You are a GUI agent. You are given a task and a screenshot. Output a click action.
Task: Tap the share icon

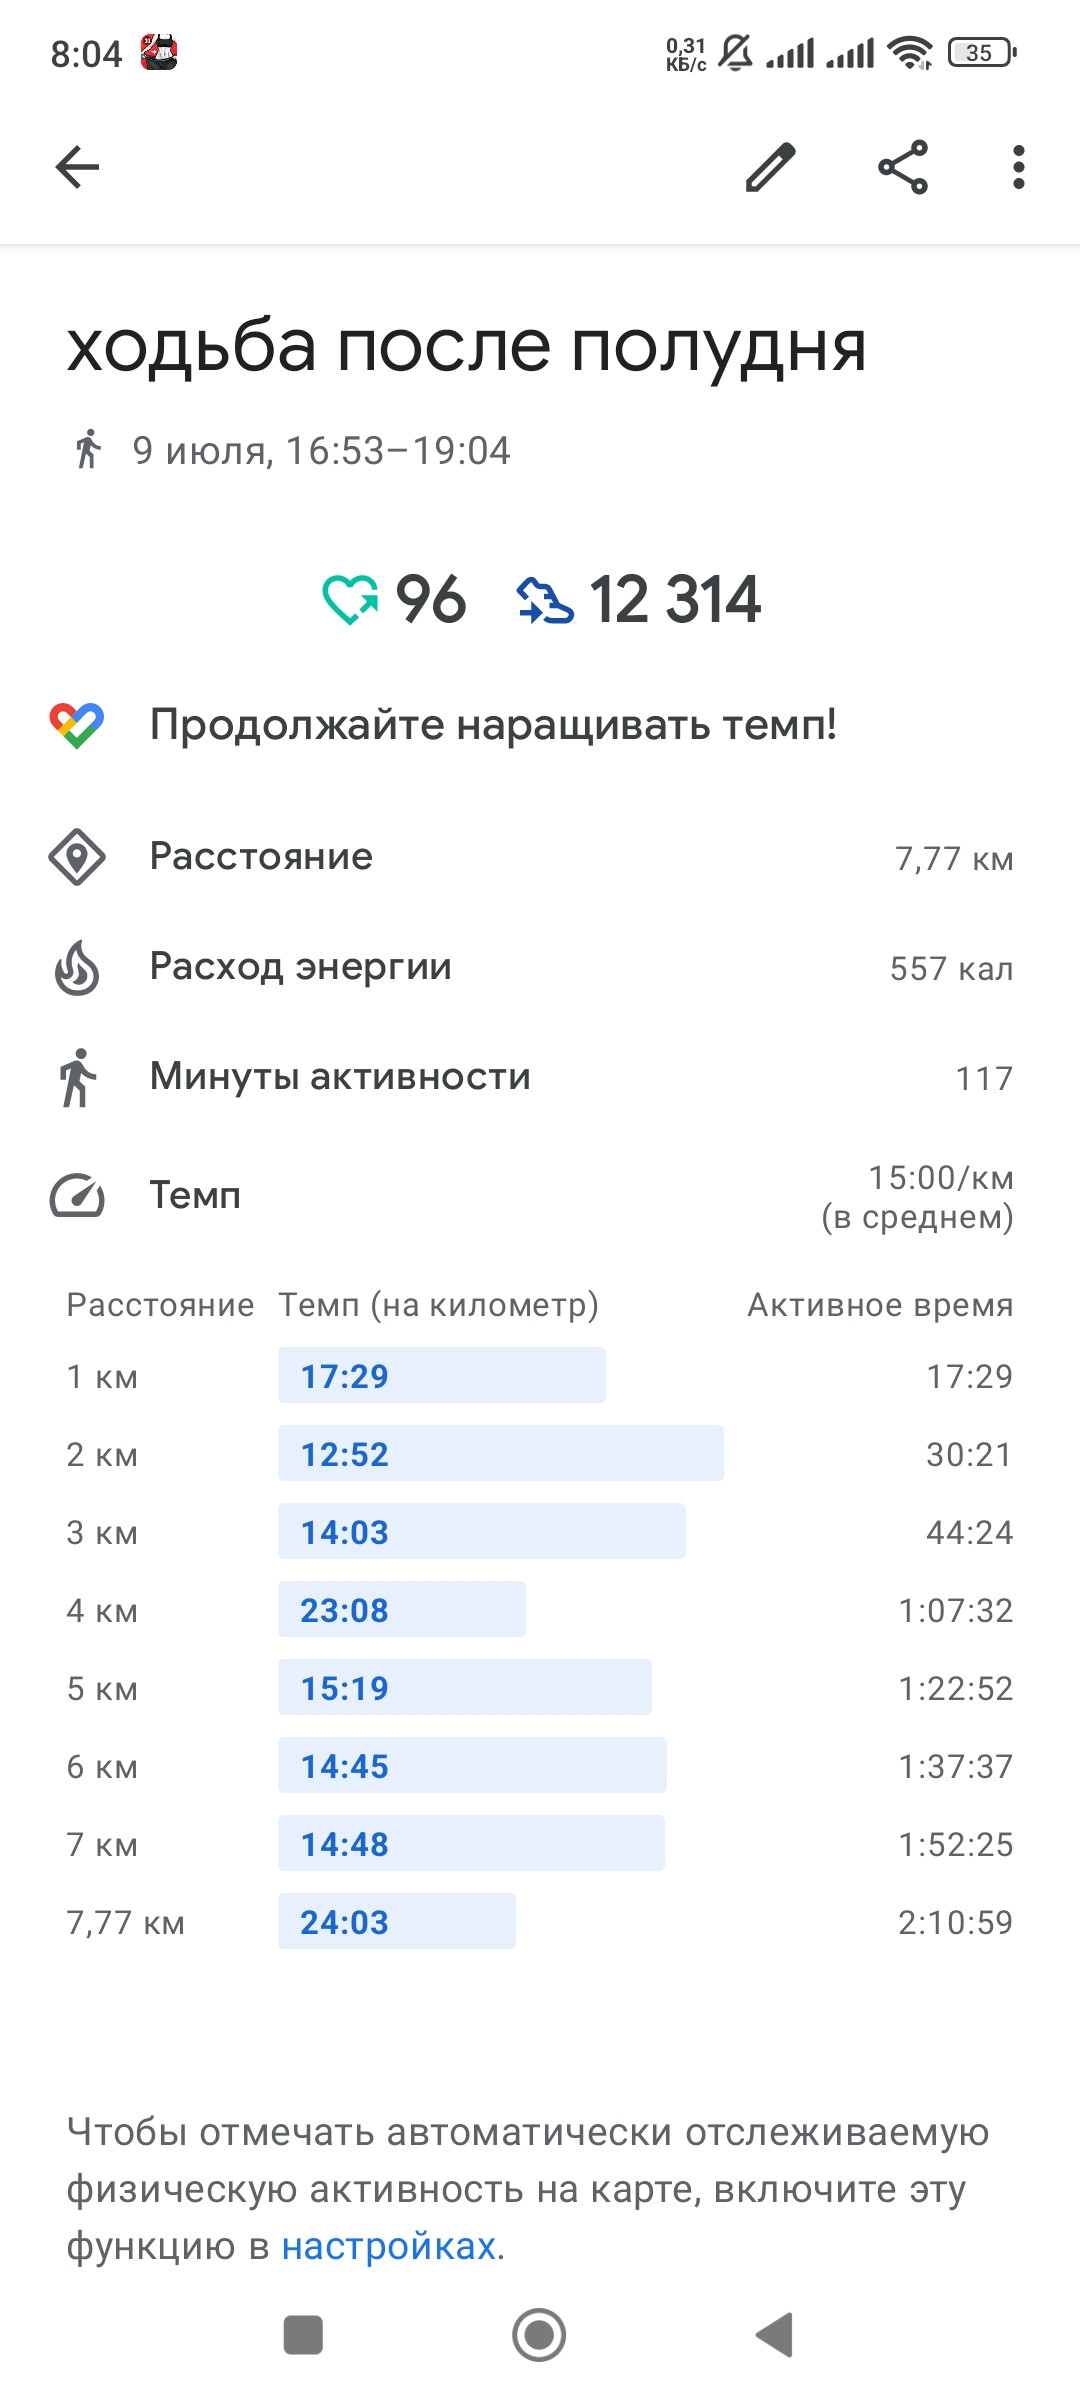click(903, 167)
